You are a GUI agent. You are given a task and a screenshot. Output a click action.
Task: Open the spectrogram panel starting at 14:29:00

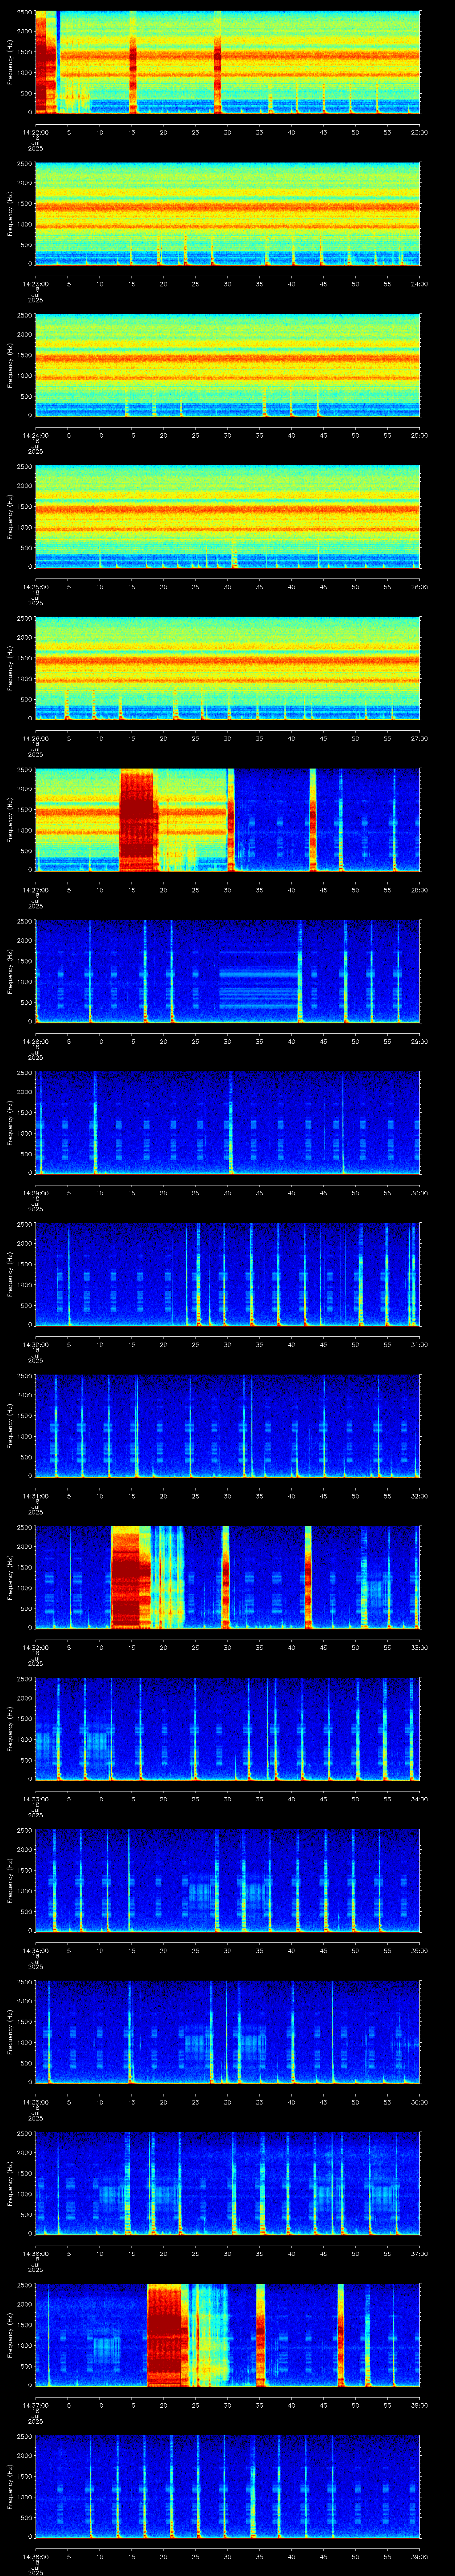point(227,1123)
